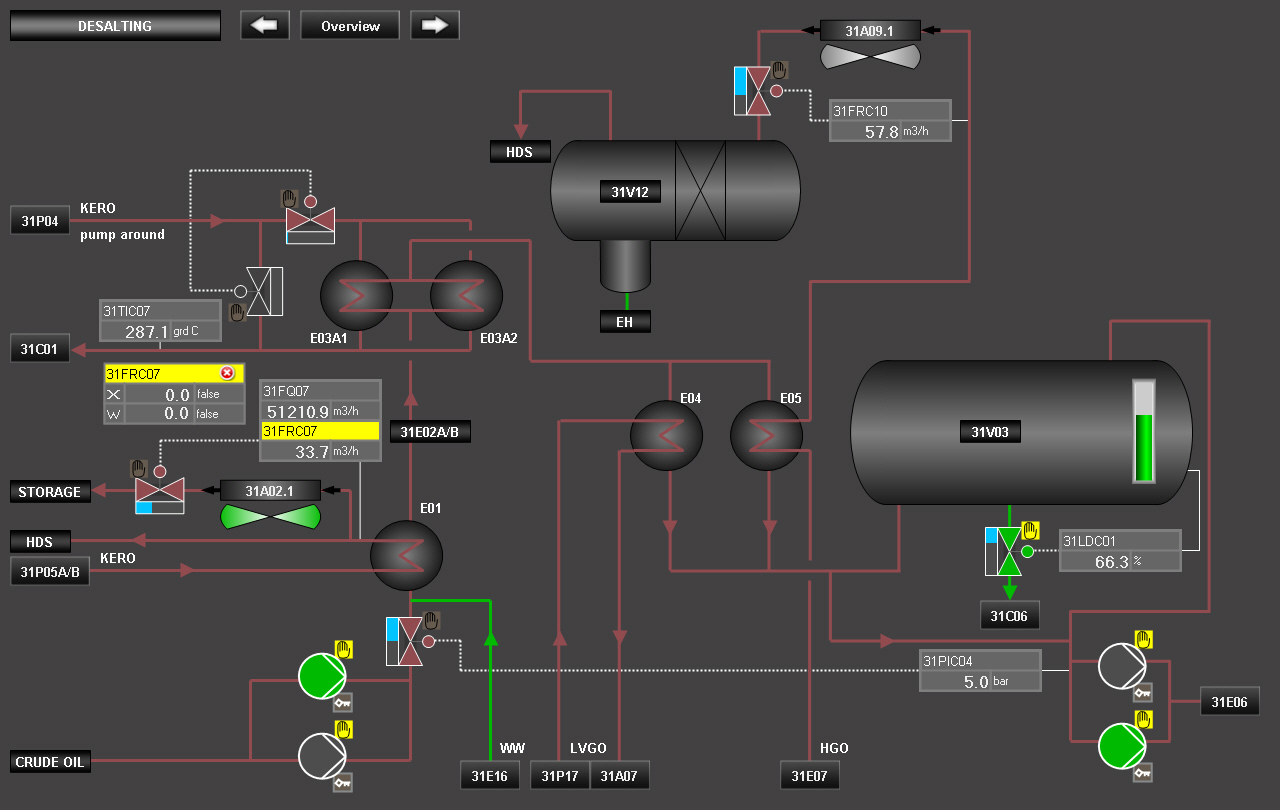Click key icon of lower 31E06 pump
Image resolution: width=1280 pixels, height=810 pixels.
[x=1143, y=771]
